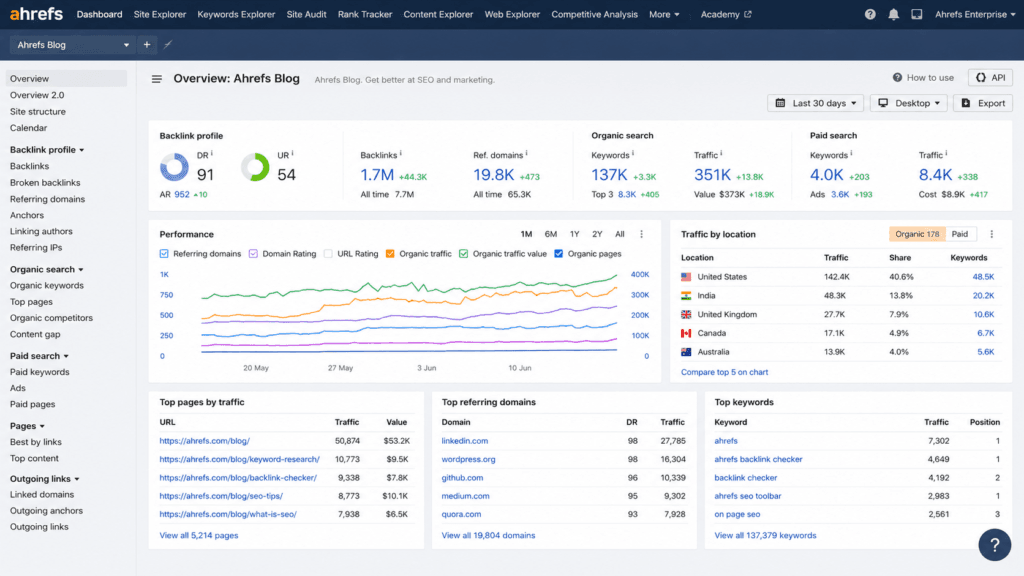Click the India flag icon

coord(686,296)
